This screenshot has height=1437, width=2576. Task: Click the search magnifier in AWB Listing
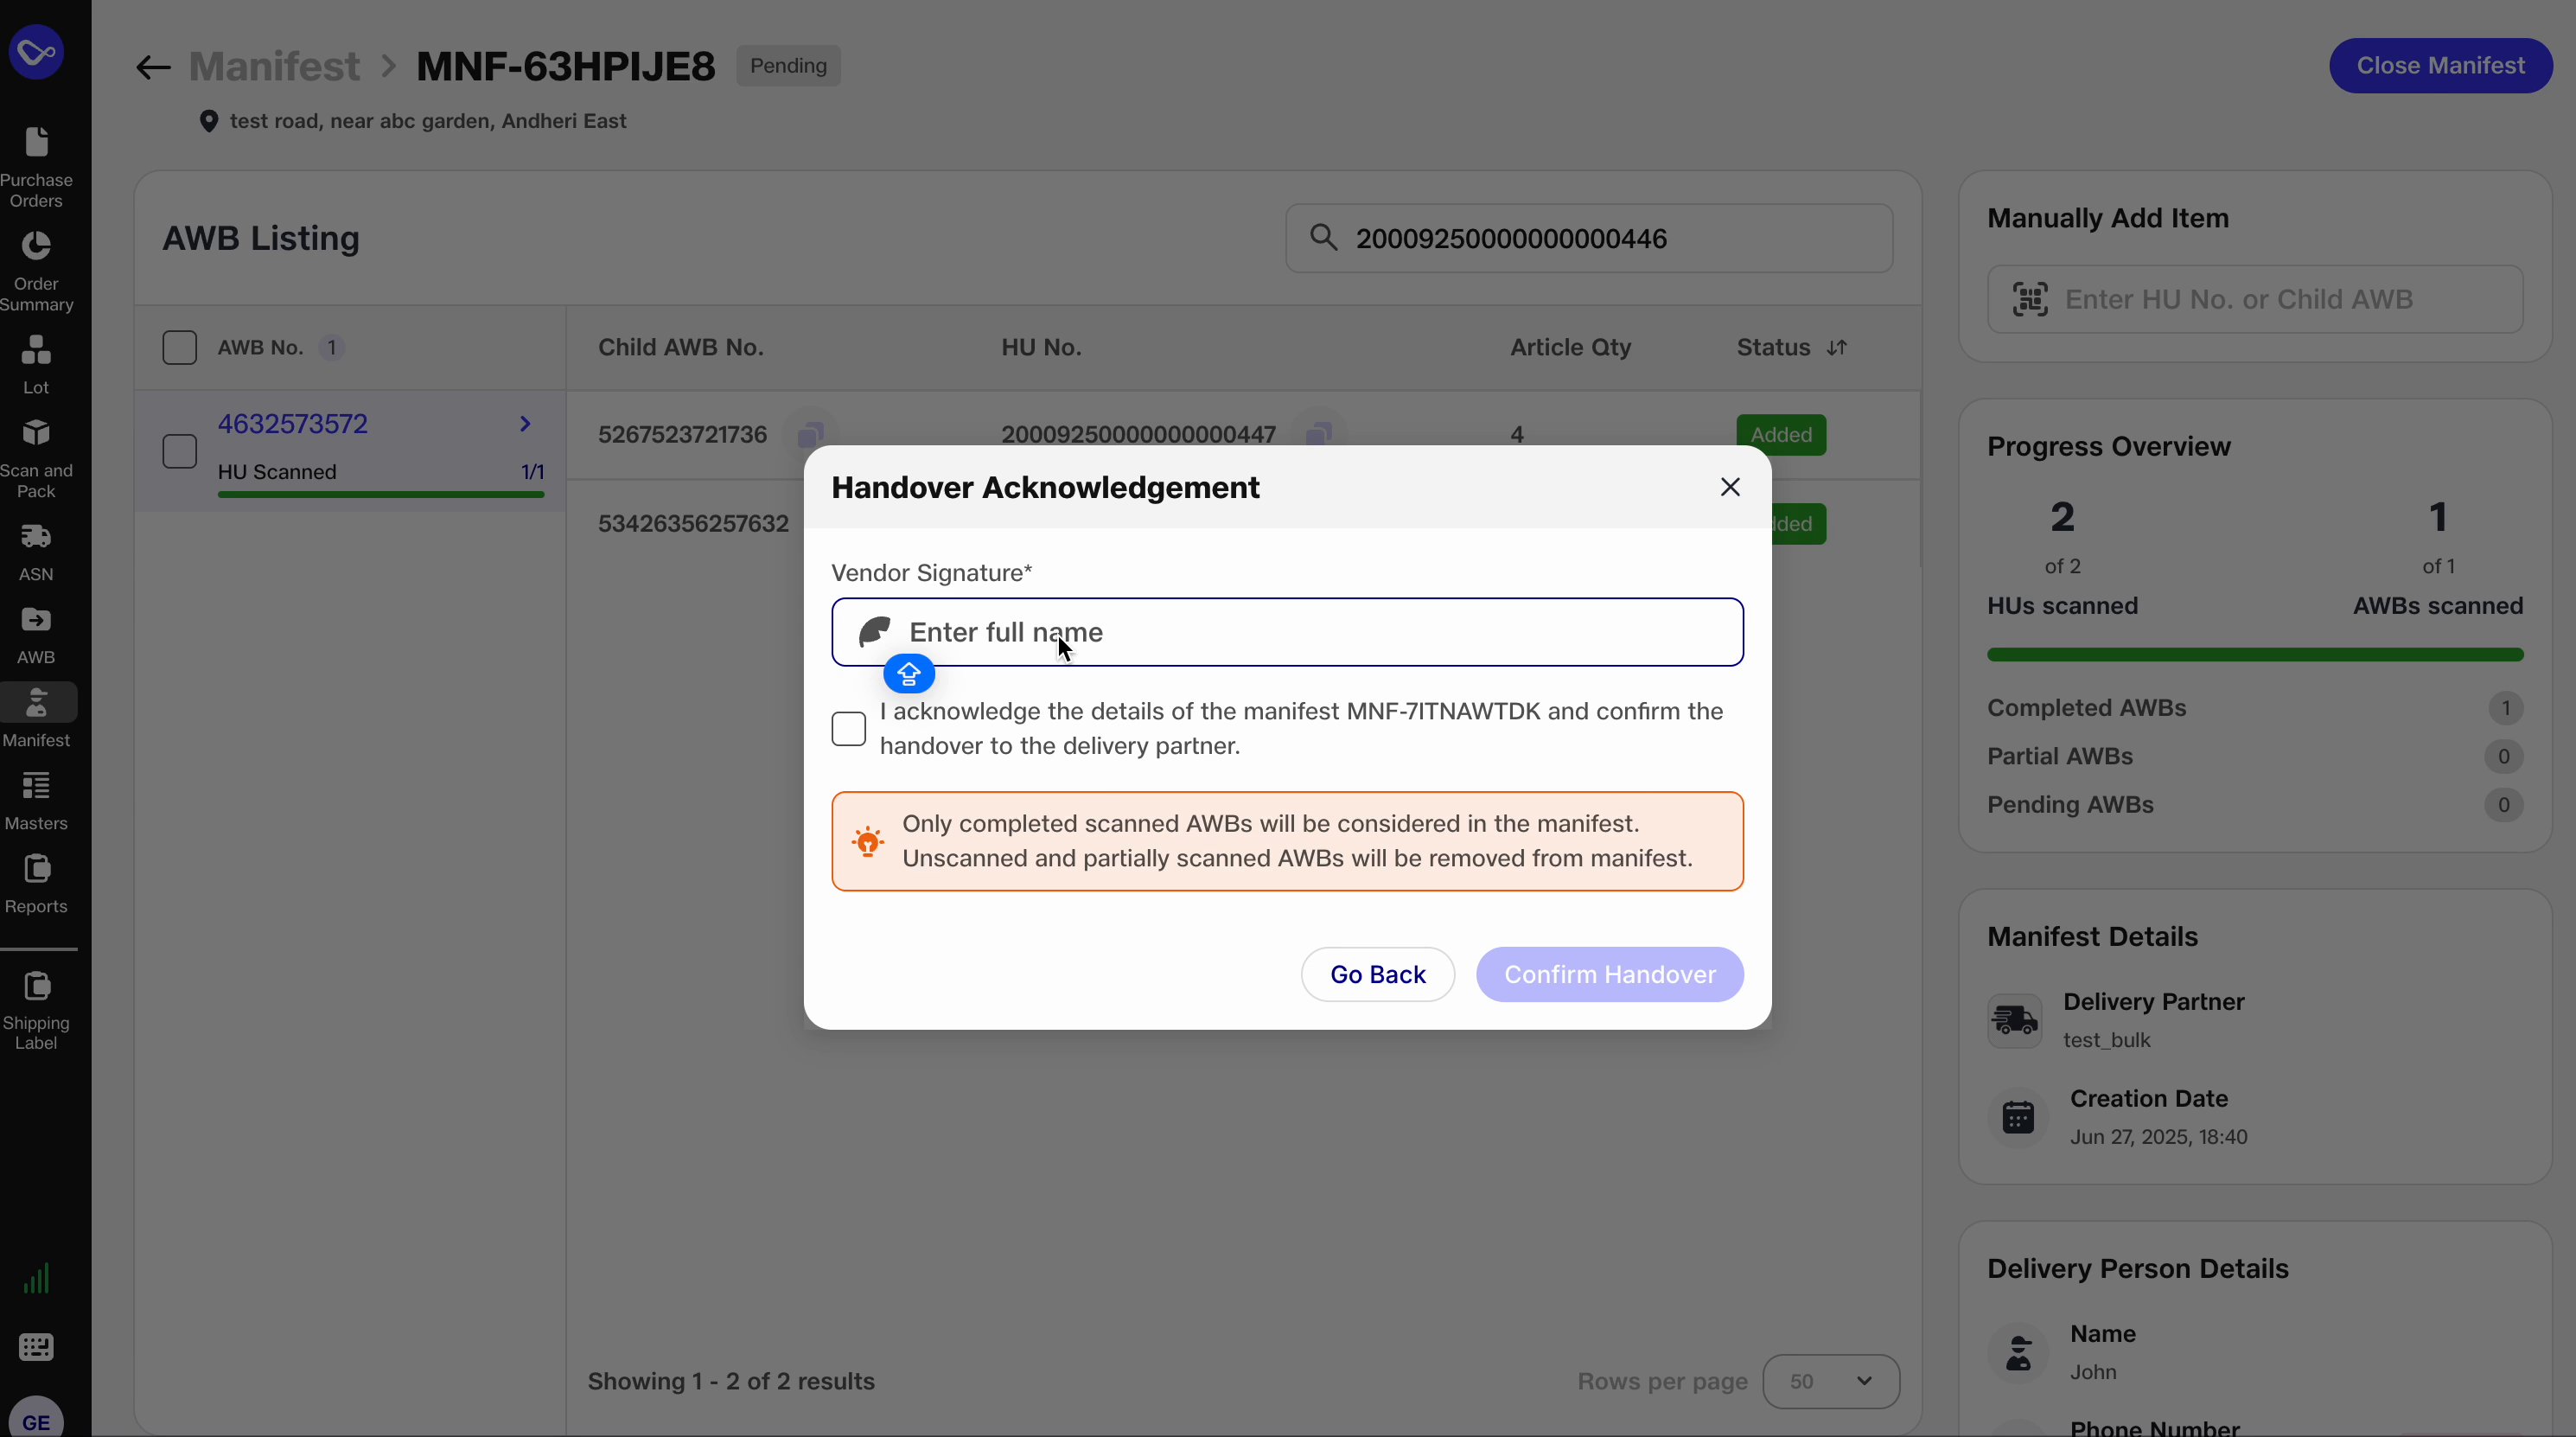(x=1325, y=238)
